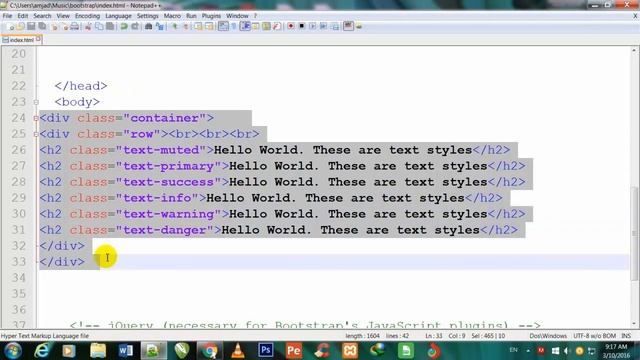Click 'UTF-8 w/o BOM' status bar entry

[x=594, y=336]
